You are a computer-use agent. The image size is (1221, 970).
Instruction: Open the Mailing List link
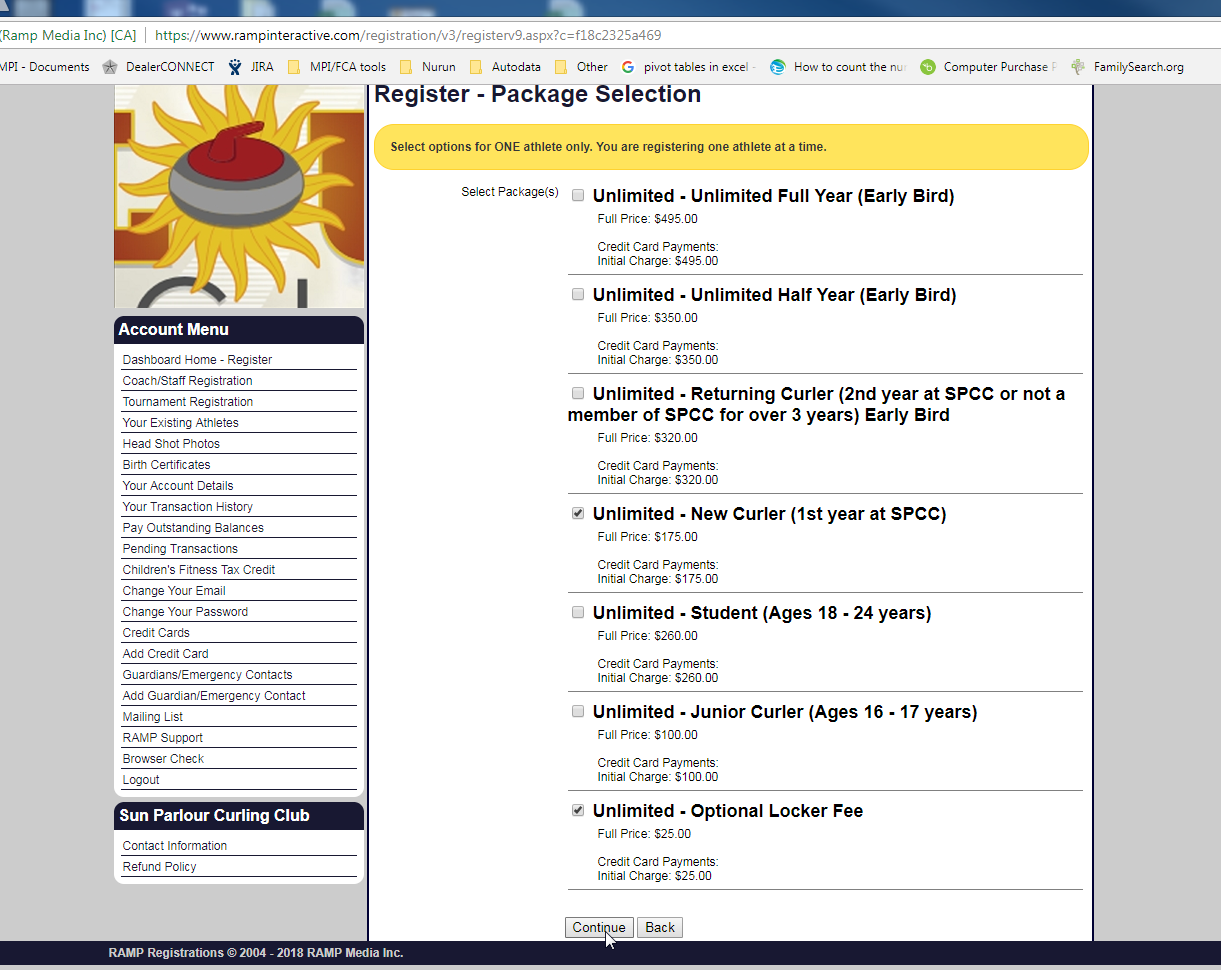153,717
